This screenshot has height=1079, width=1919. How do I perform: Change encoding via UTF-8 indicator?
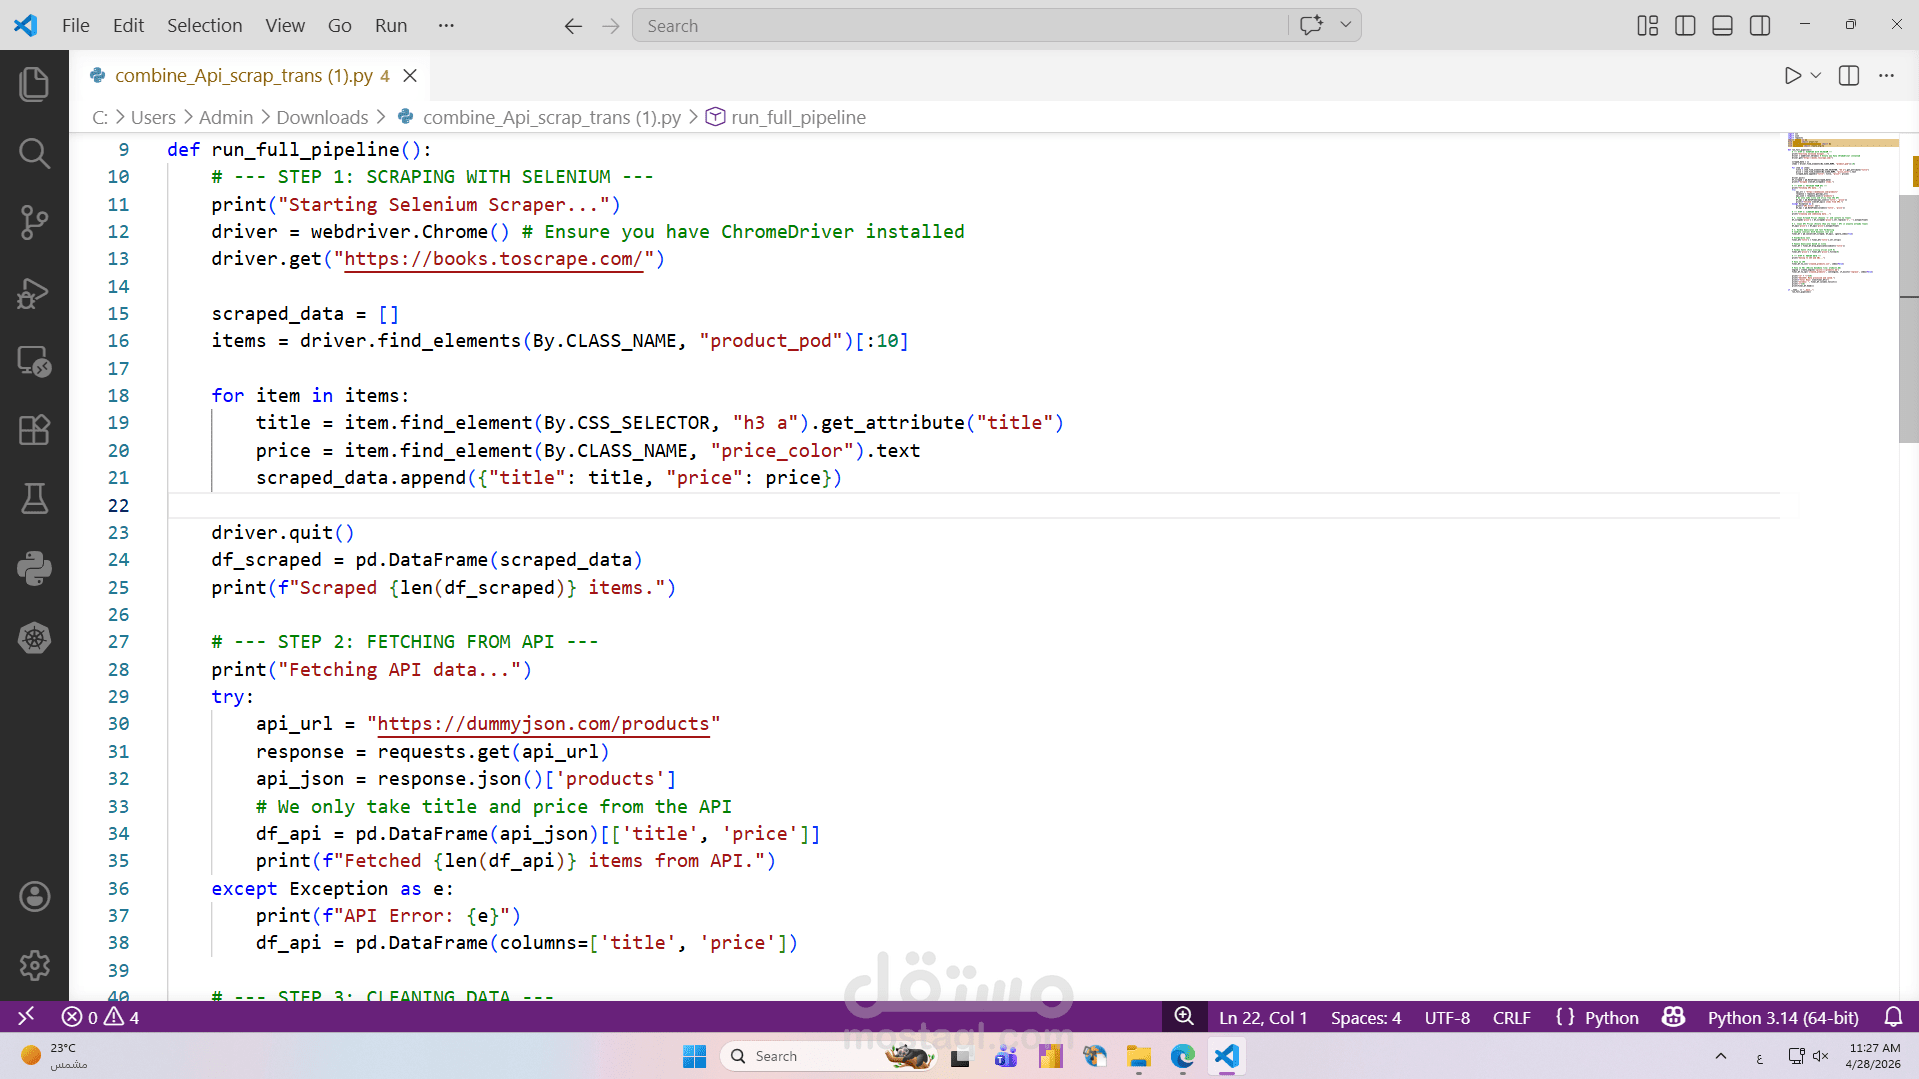[x=1447, y=1017]
